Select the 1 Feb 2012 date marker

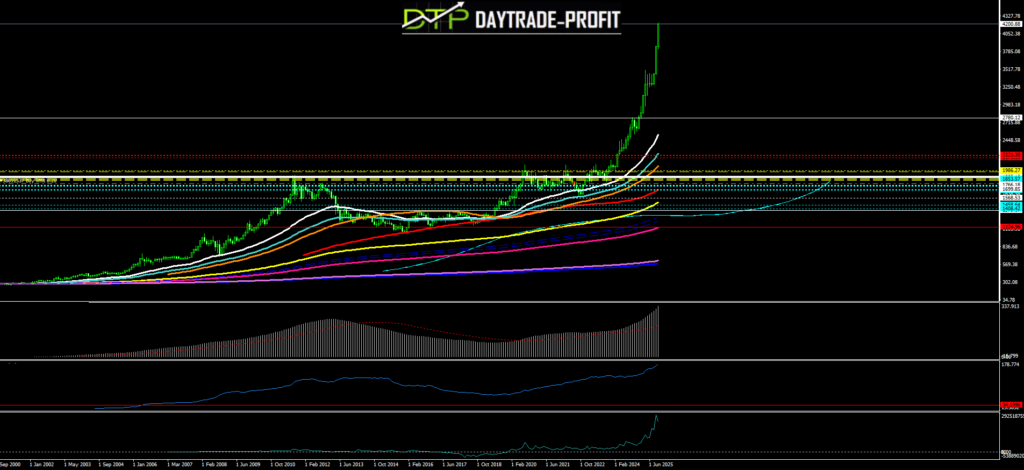318,464
